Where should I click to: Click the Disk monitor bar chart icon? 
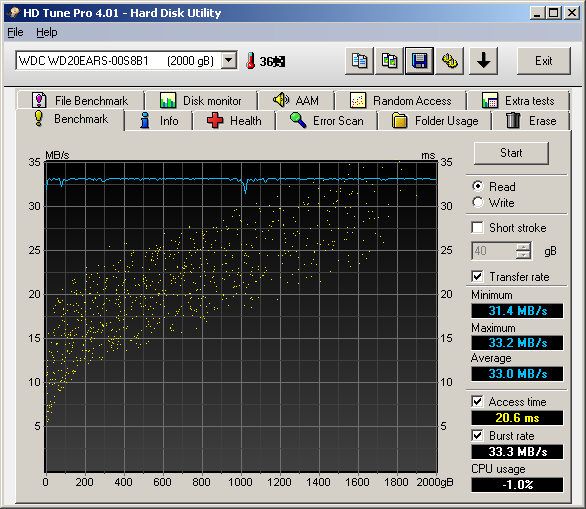point(168,100)
